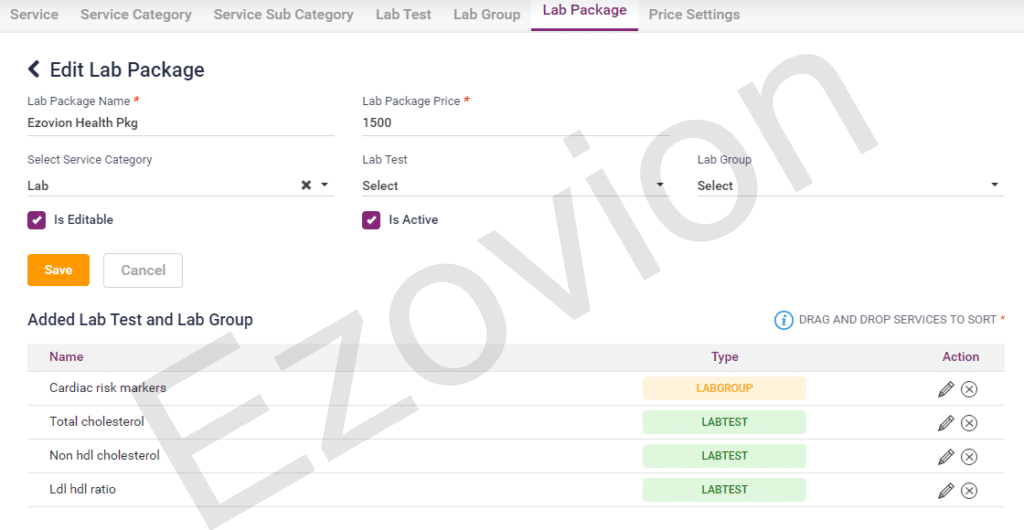Open the Service Sub Category tab

[283, 15]
